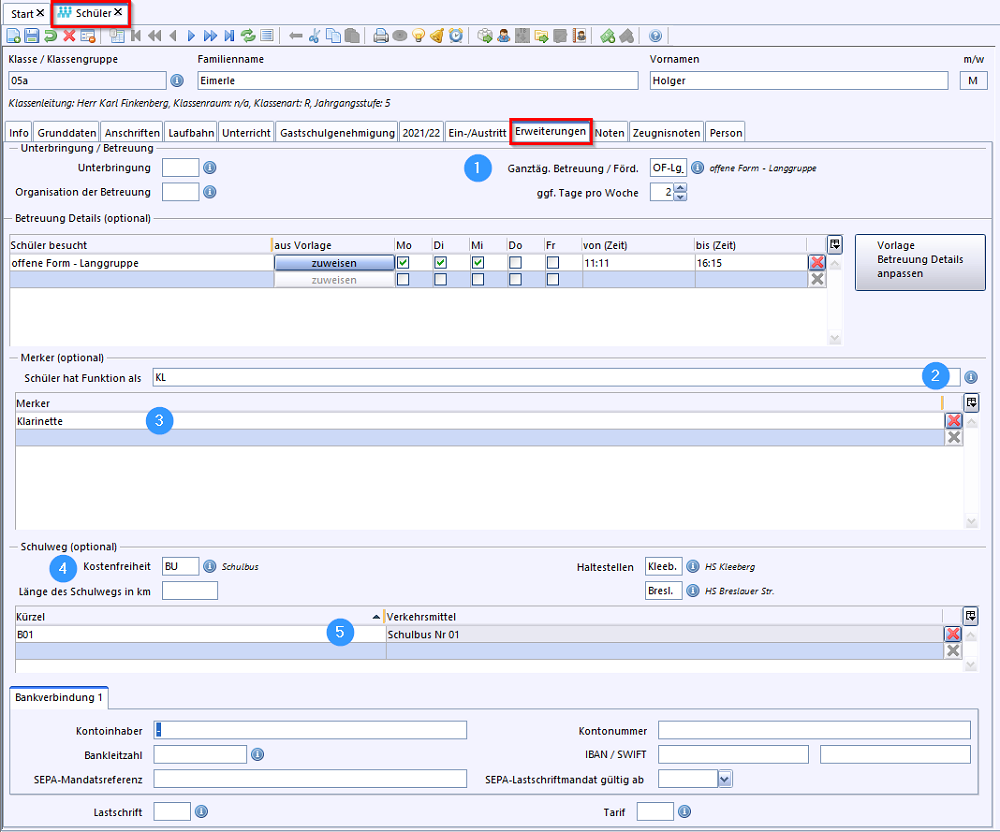Check Mi in the empty Betreuung row
Image resolution: width=1000 pixels, height=832 pixels.
pos(478,279)
